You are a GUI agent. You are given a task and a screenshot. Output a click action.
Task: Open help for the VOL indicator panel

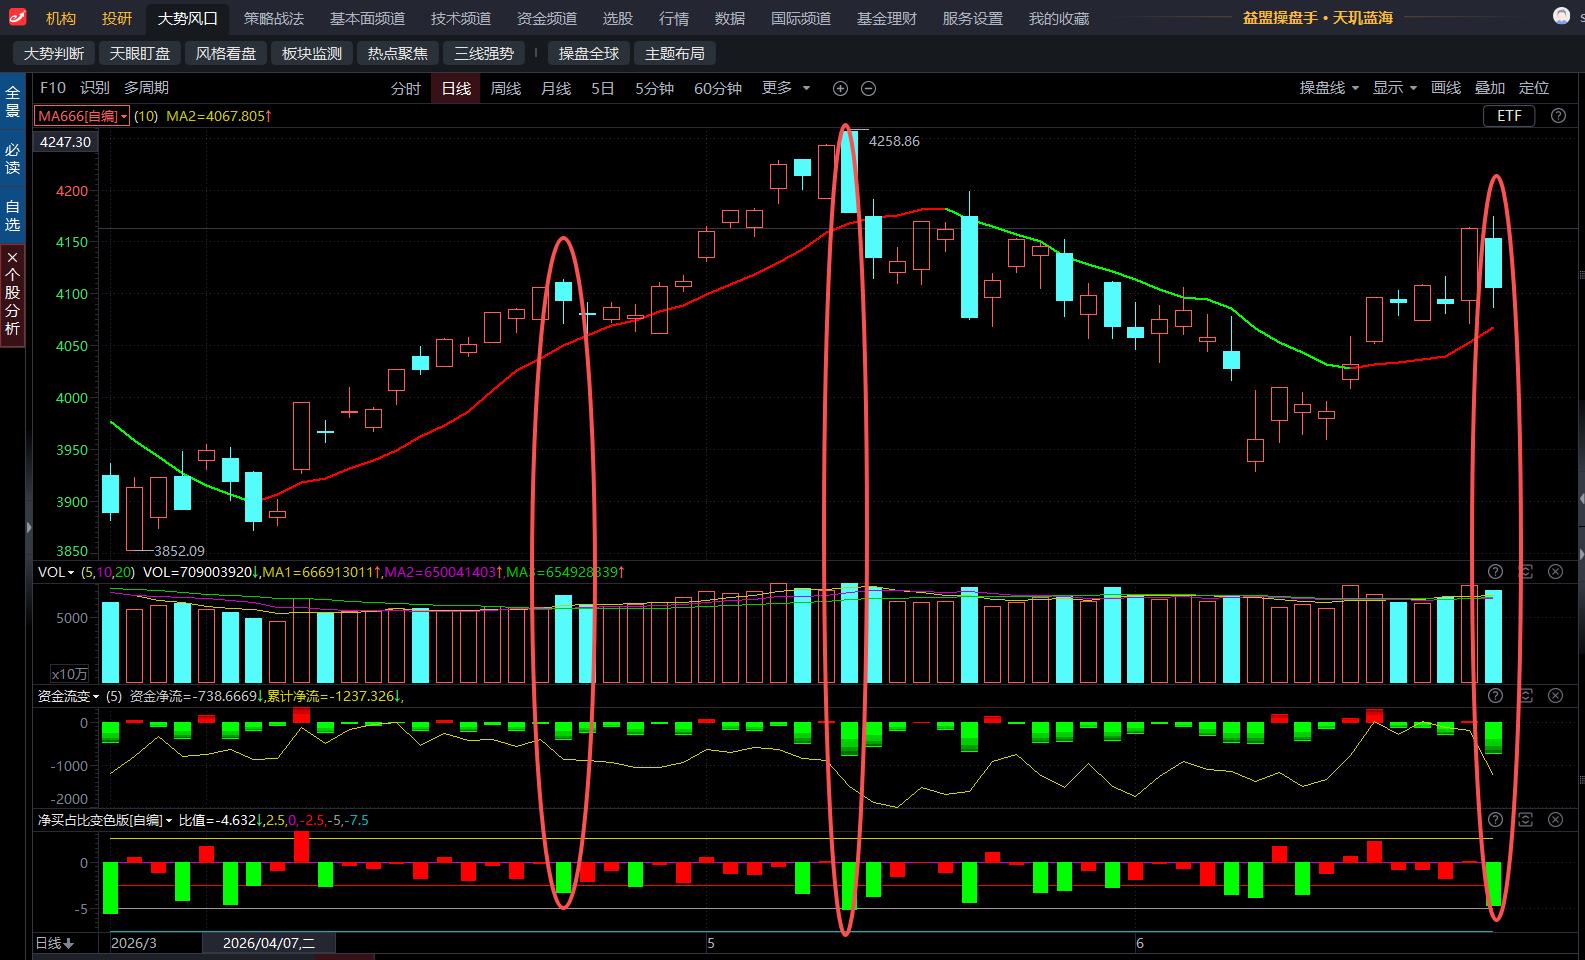[1495, 572]
